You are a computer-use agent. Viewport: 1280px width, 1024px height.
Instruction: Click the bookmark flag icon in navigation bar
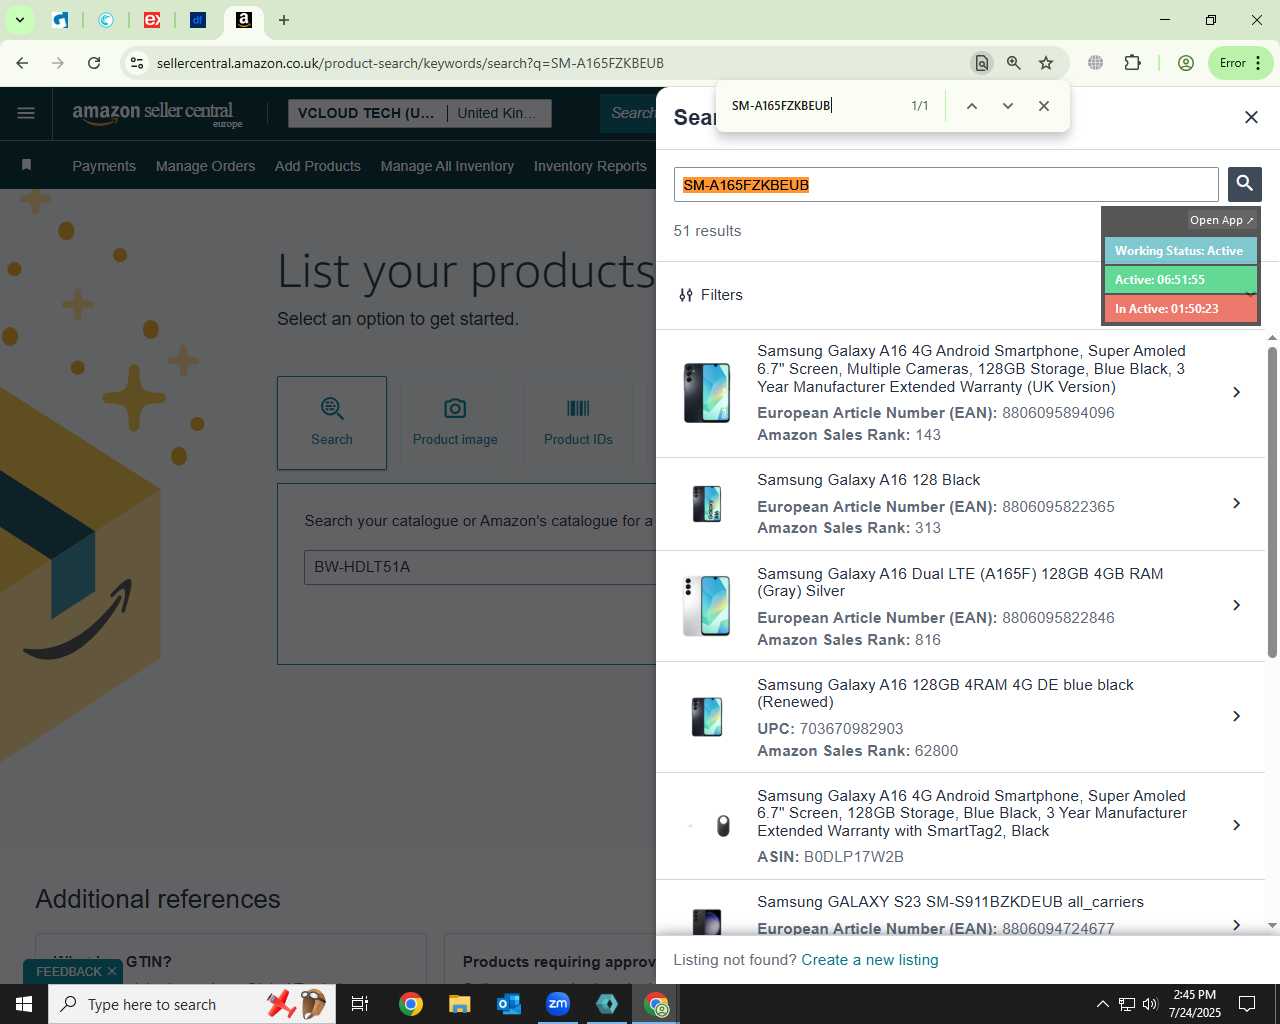coord(27,165)
